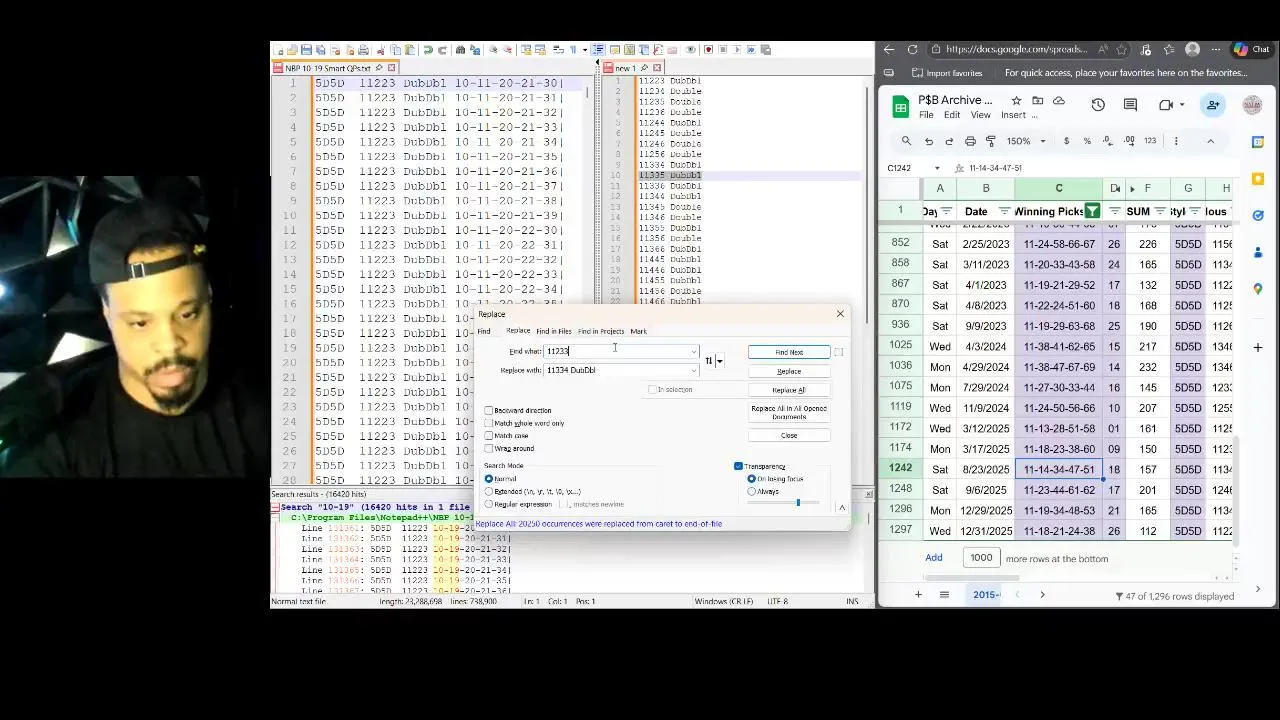Open the swap options dropdown arrow beside arrows
This screenshot has height=720, width=1280.
point(719,362)
